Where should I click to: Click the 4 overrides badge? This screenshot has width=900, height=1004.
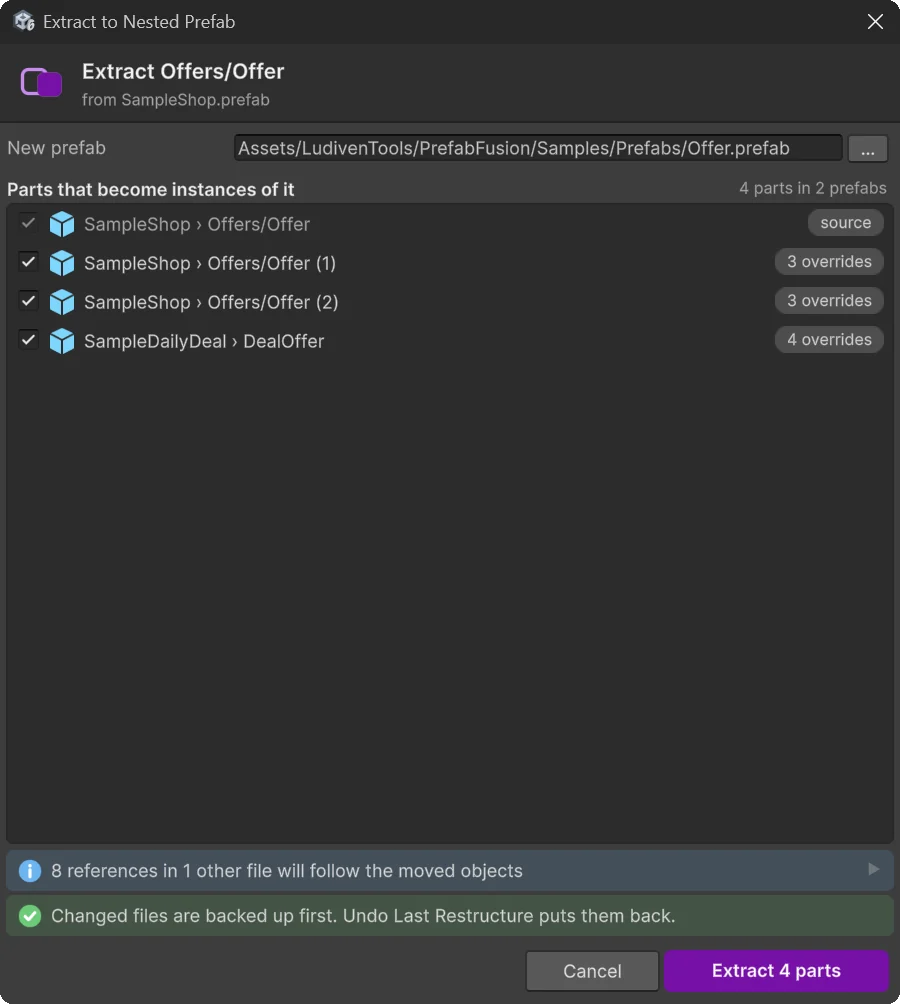pos(829,339)
